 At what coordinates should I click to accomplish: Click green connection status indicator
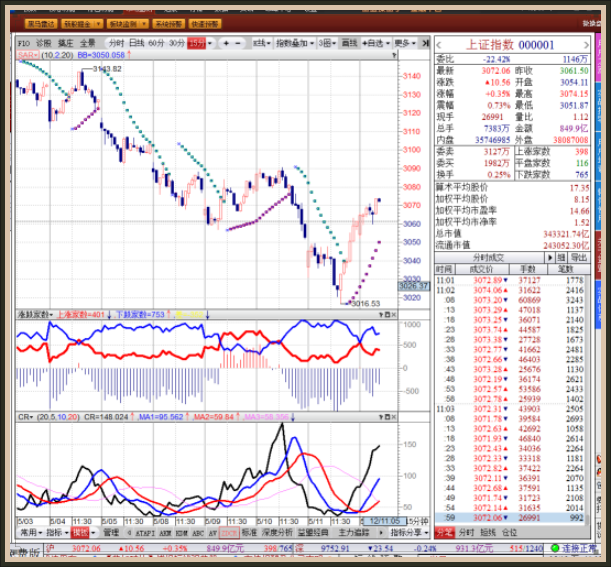(x=555, y=548)
